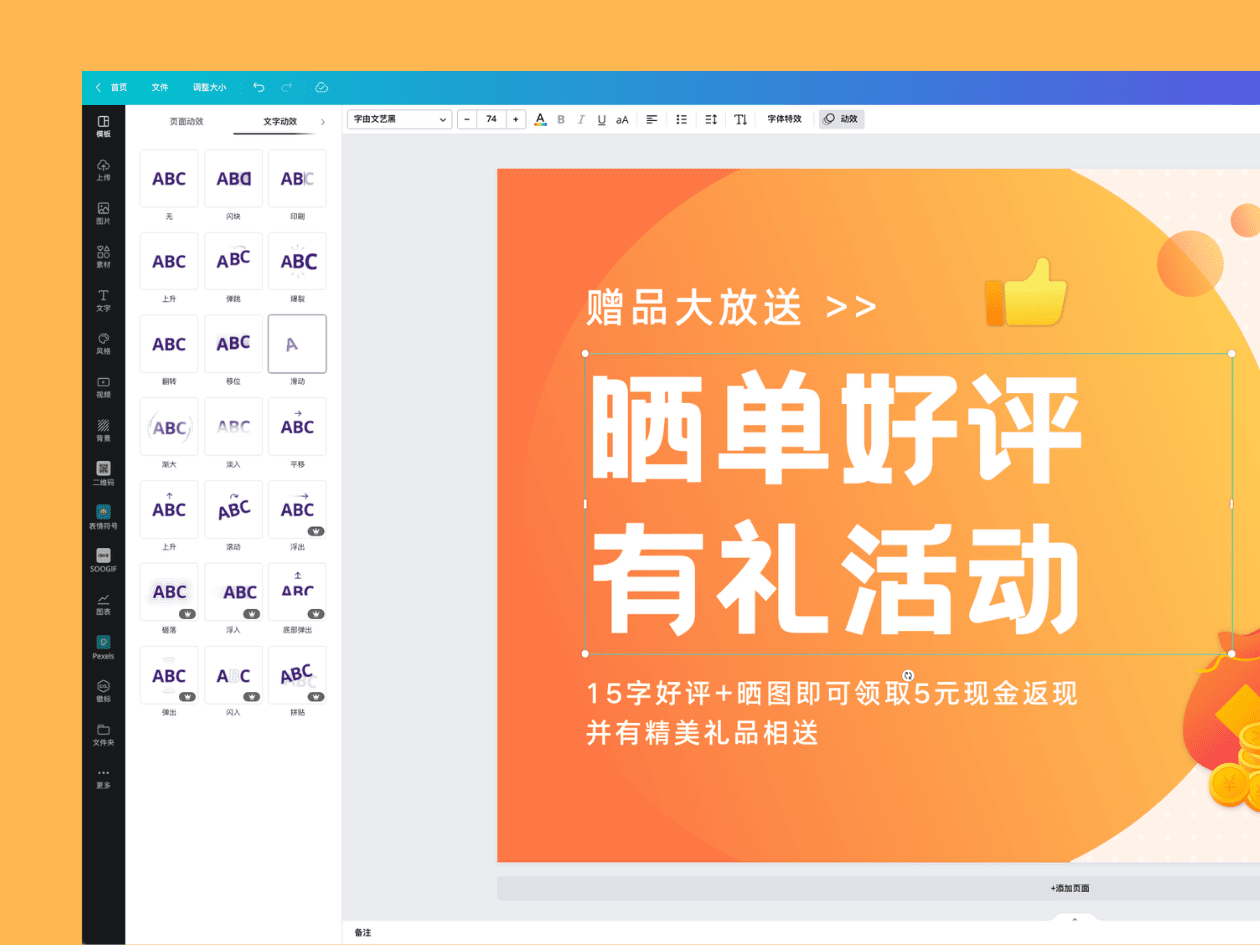This screenshot has height=945, width=1260.
Task: Select the premium 拼贴 animation effect
Action: 297,675
